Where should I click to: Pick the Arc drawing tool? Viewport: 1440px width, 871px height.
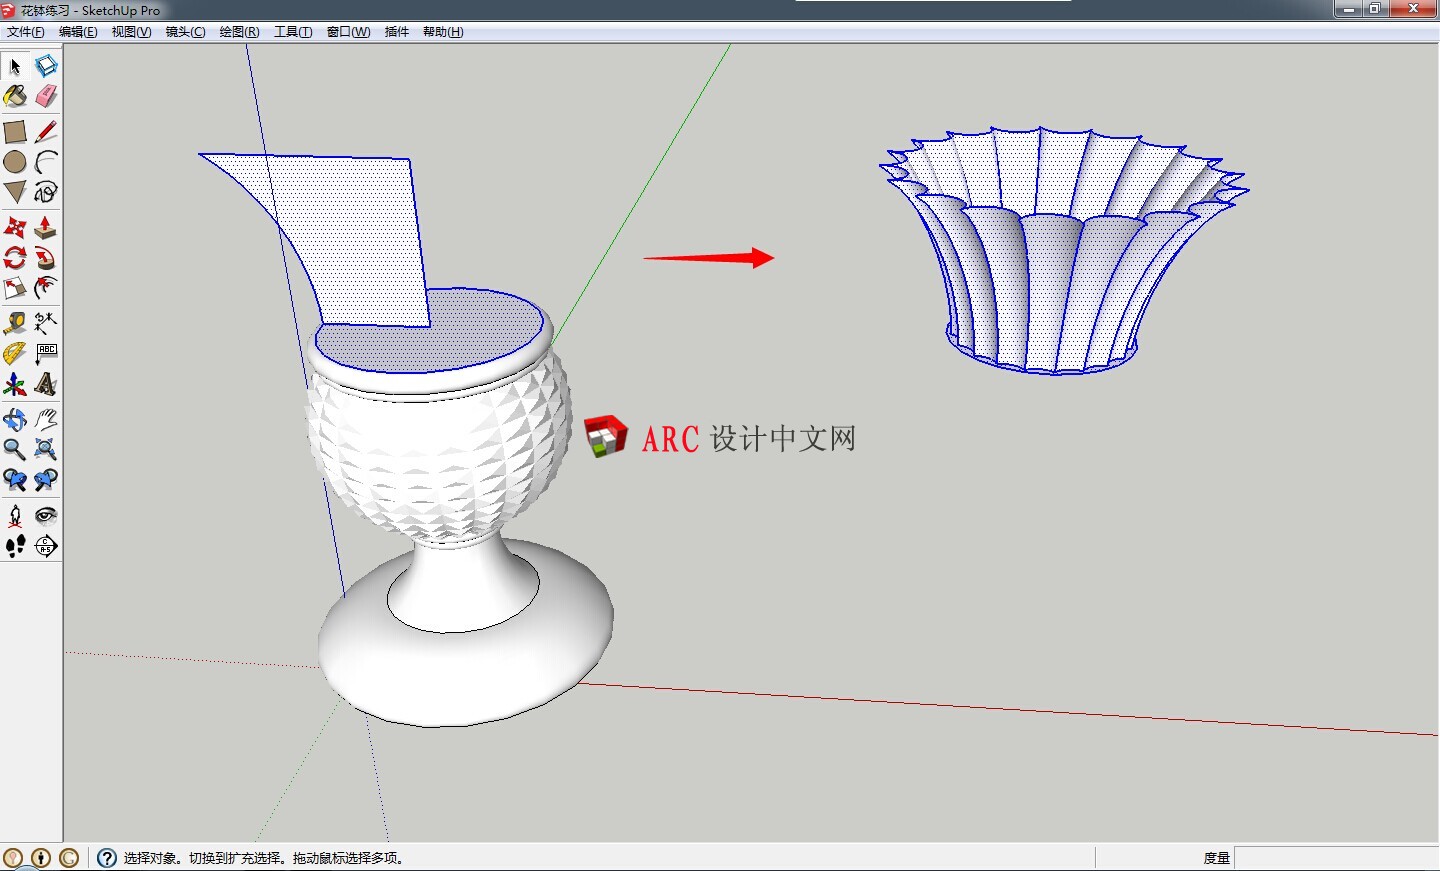(x=46, y=162)
